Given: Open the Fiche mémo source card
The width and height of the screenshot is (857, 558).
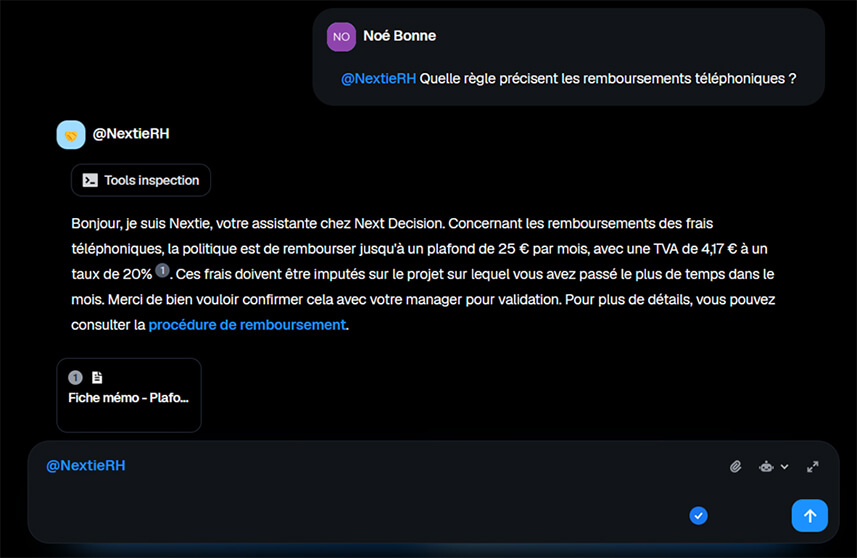Looking at the screenshot, I should [x=128, y=396].
